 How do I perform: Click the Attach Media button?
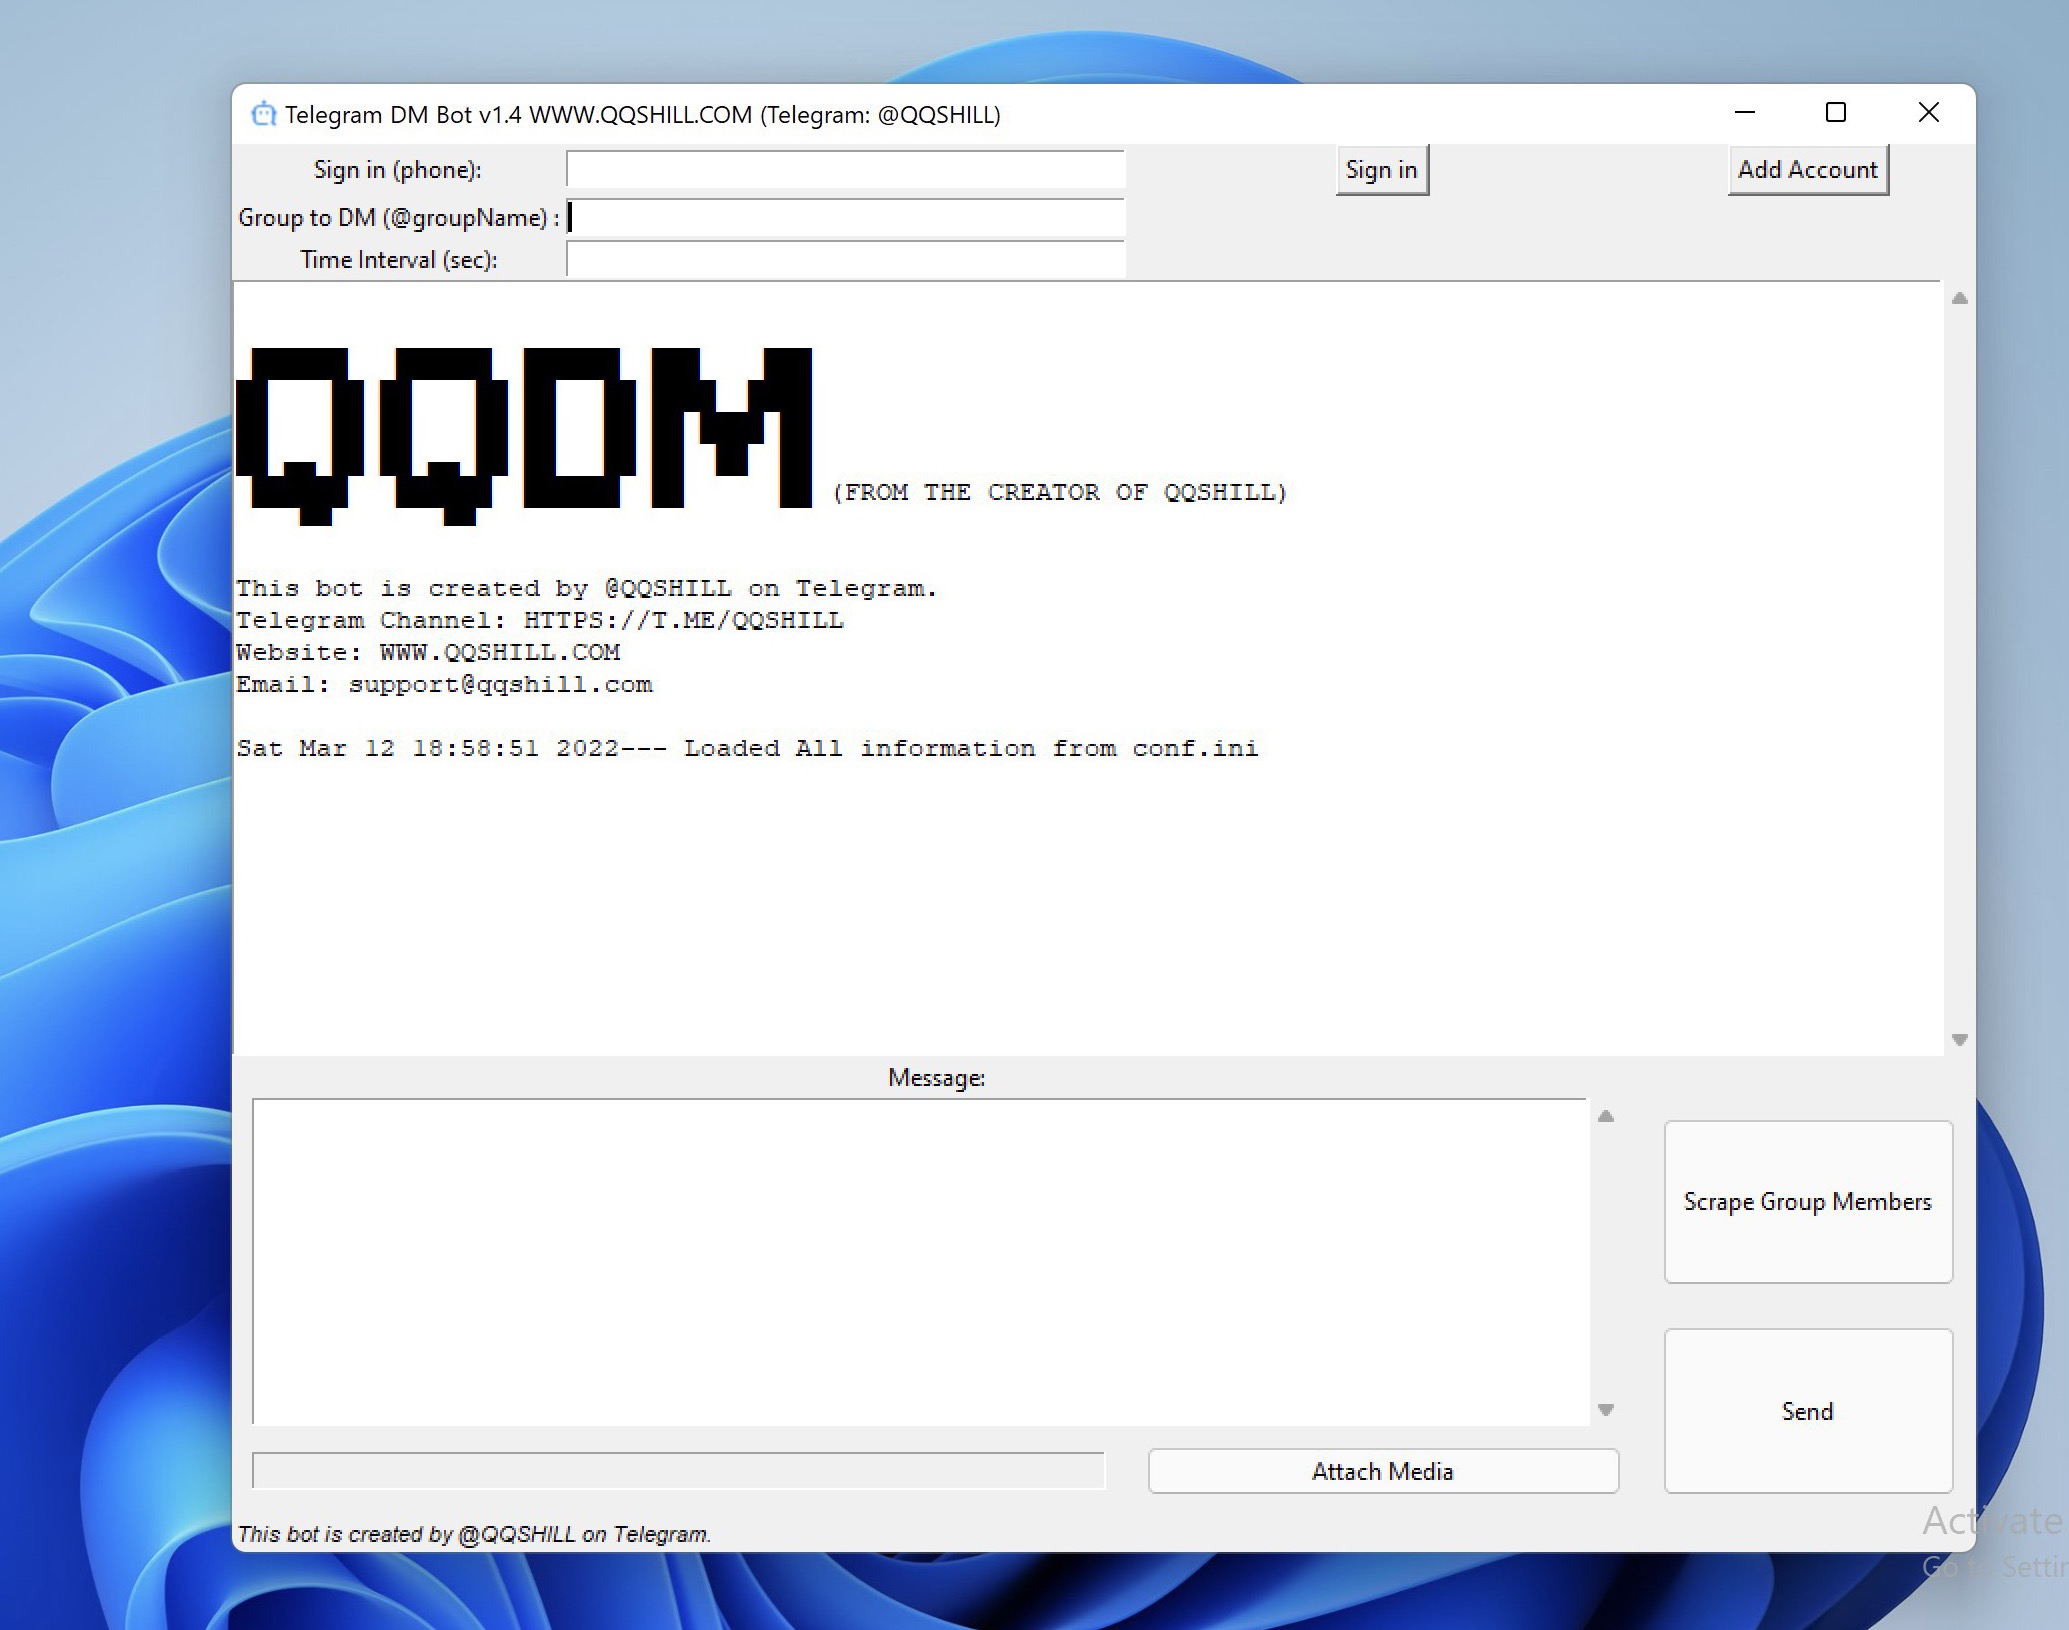click(x=1383, y=1471)
